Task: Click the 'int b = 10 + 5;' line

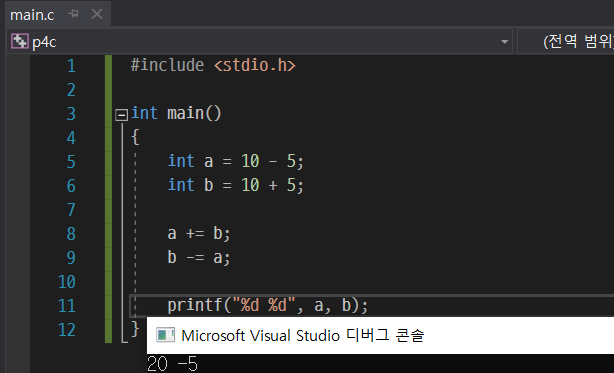Action: (x=235, y=185)
